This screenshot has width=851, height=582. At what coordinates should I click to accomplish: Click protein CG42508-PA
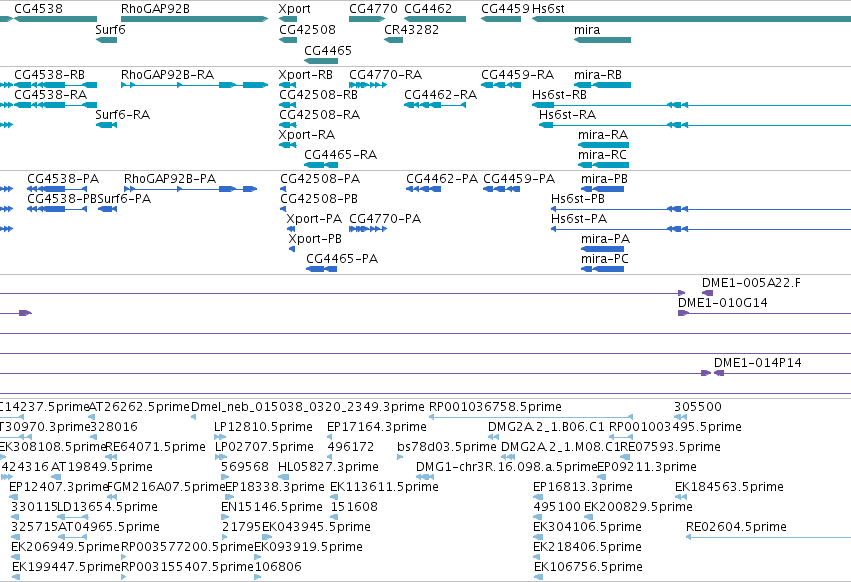click(x=283, y=189)
